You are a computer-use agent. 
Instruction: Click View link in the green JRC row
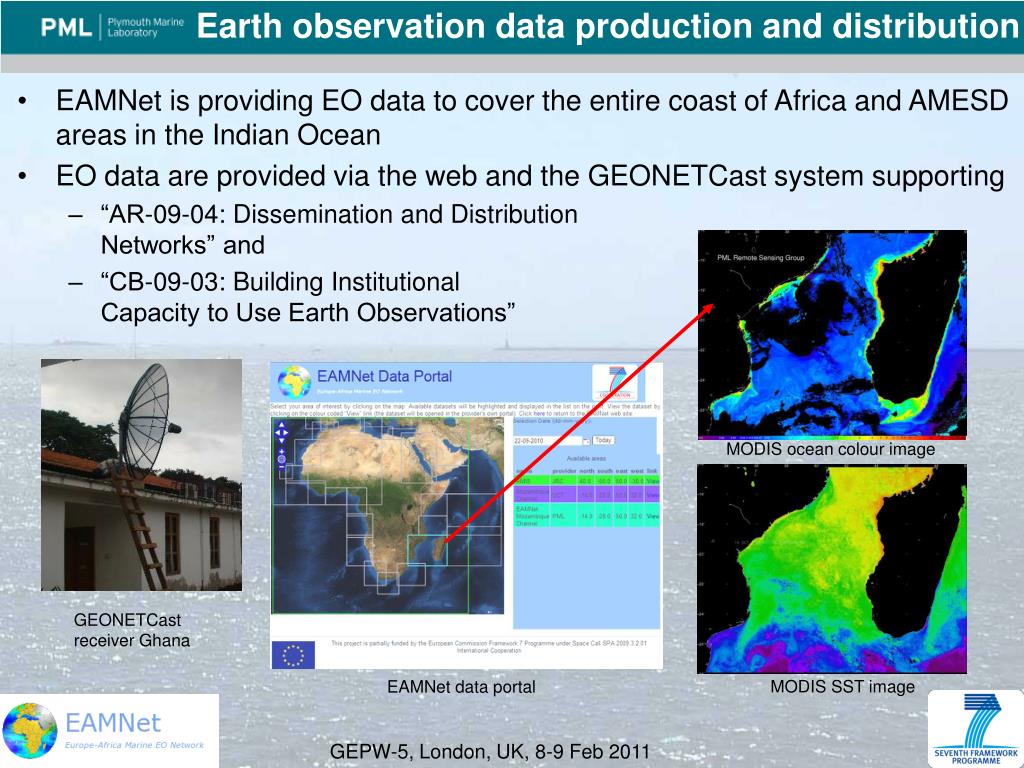[x=652, y=481]
